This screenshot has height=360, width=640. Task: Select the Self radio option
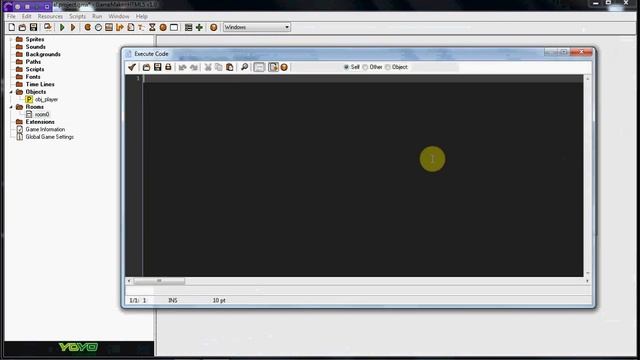pos(351,67)
